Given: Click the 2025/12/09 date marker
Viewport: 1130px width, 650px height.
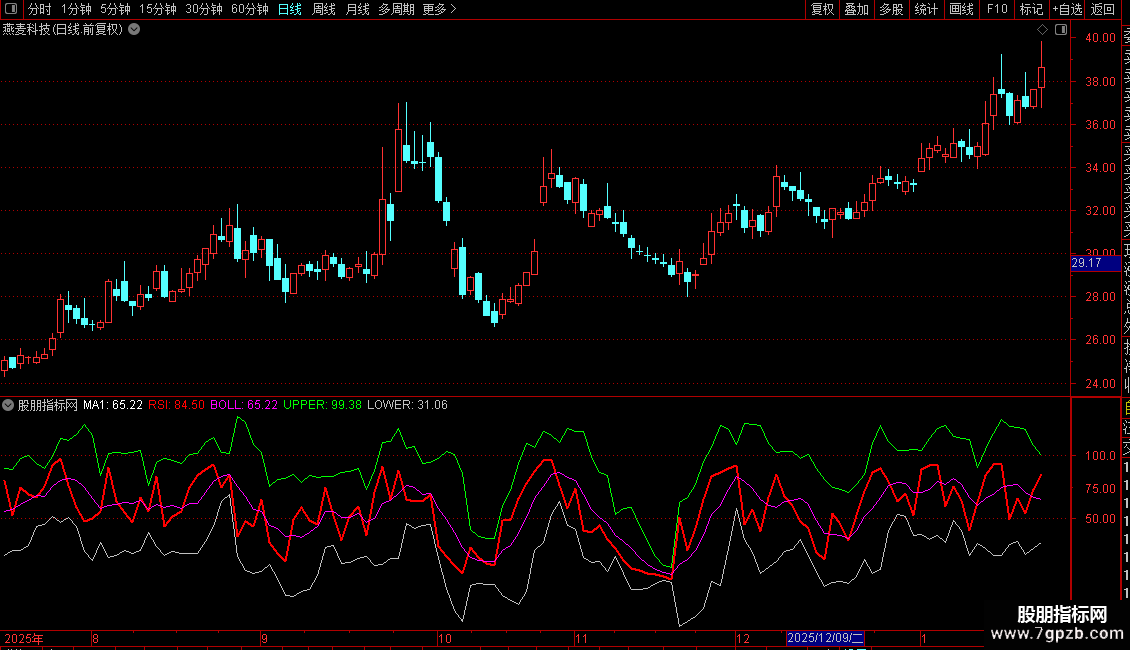Looking at the screenshot, I should pos(825,638).
